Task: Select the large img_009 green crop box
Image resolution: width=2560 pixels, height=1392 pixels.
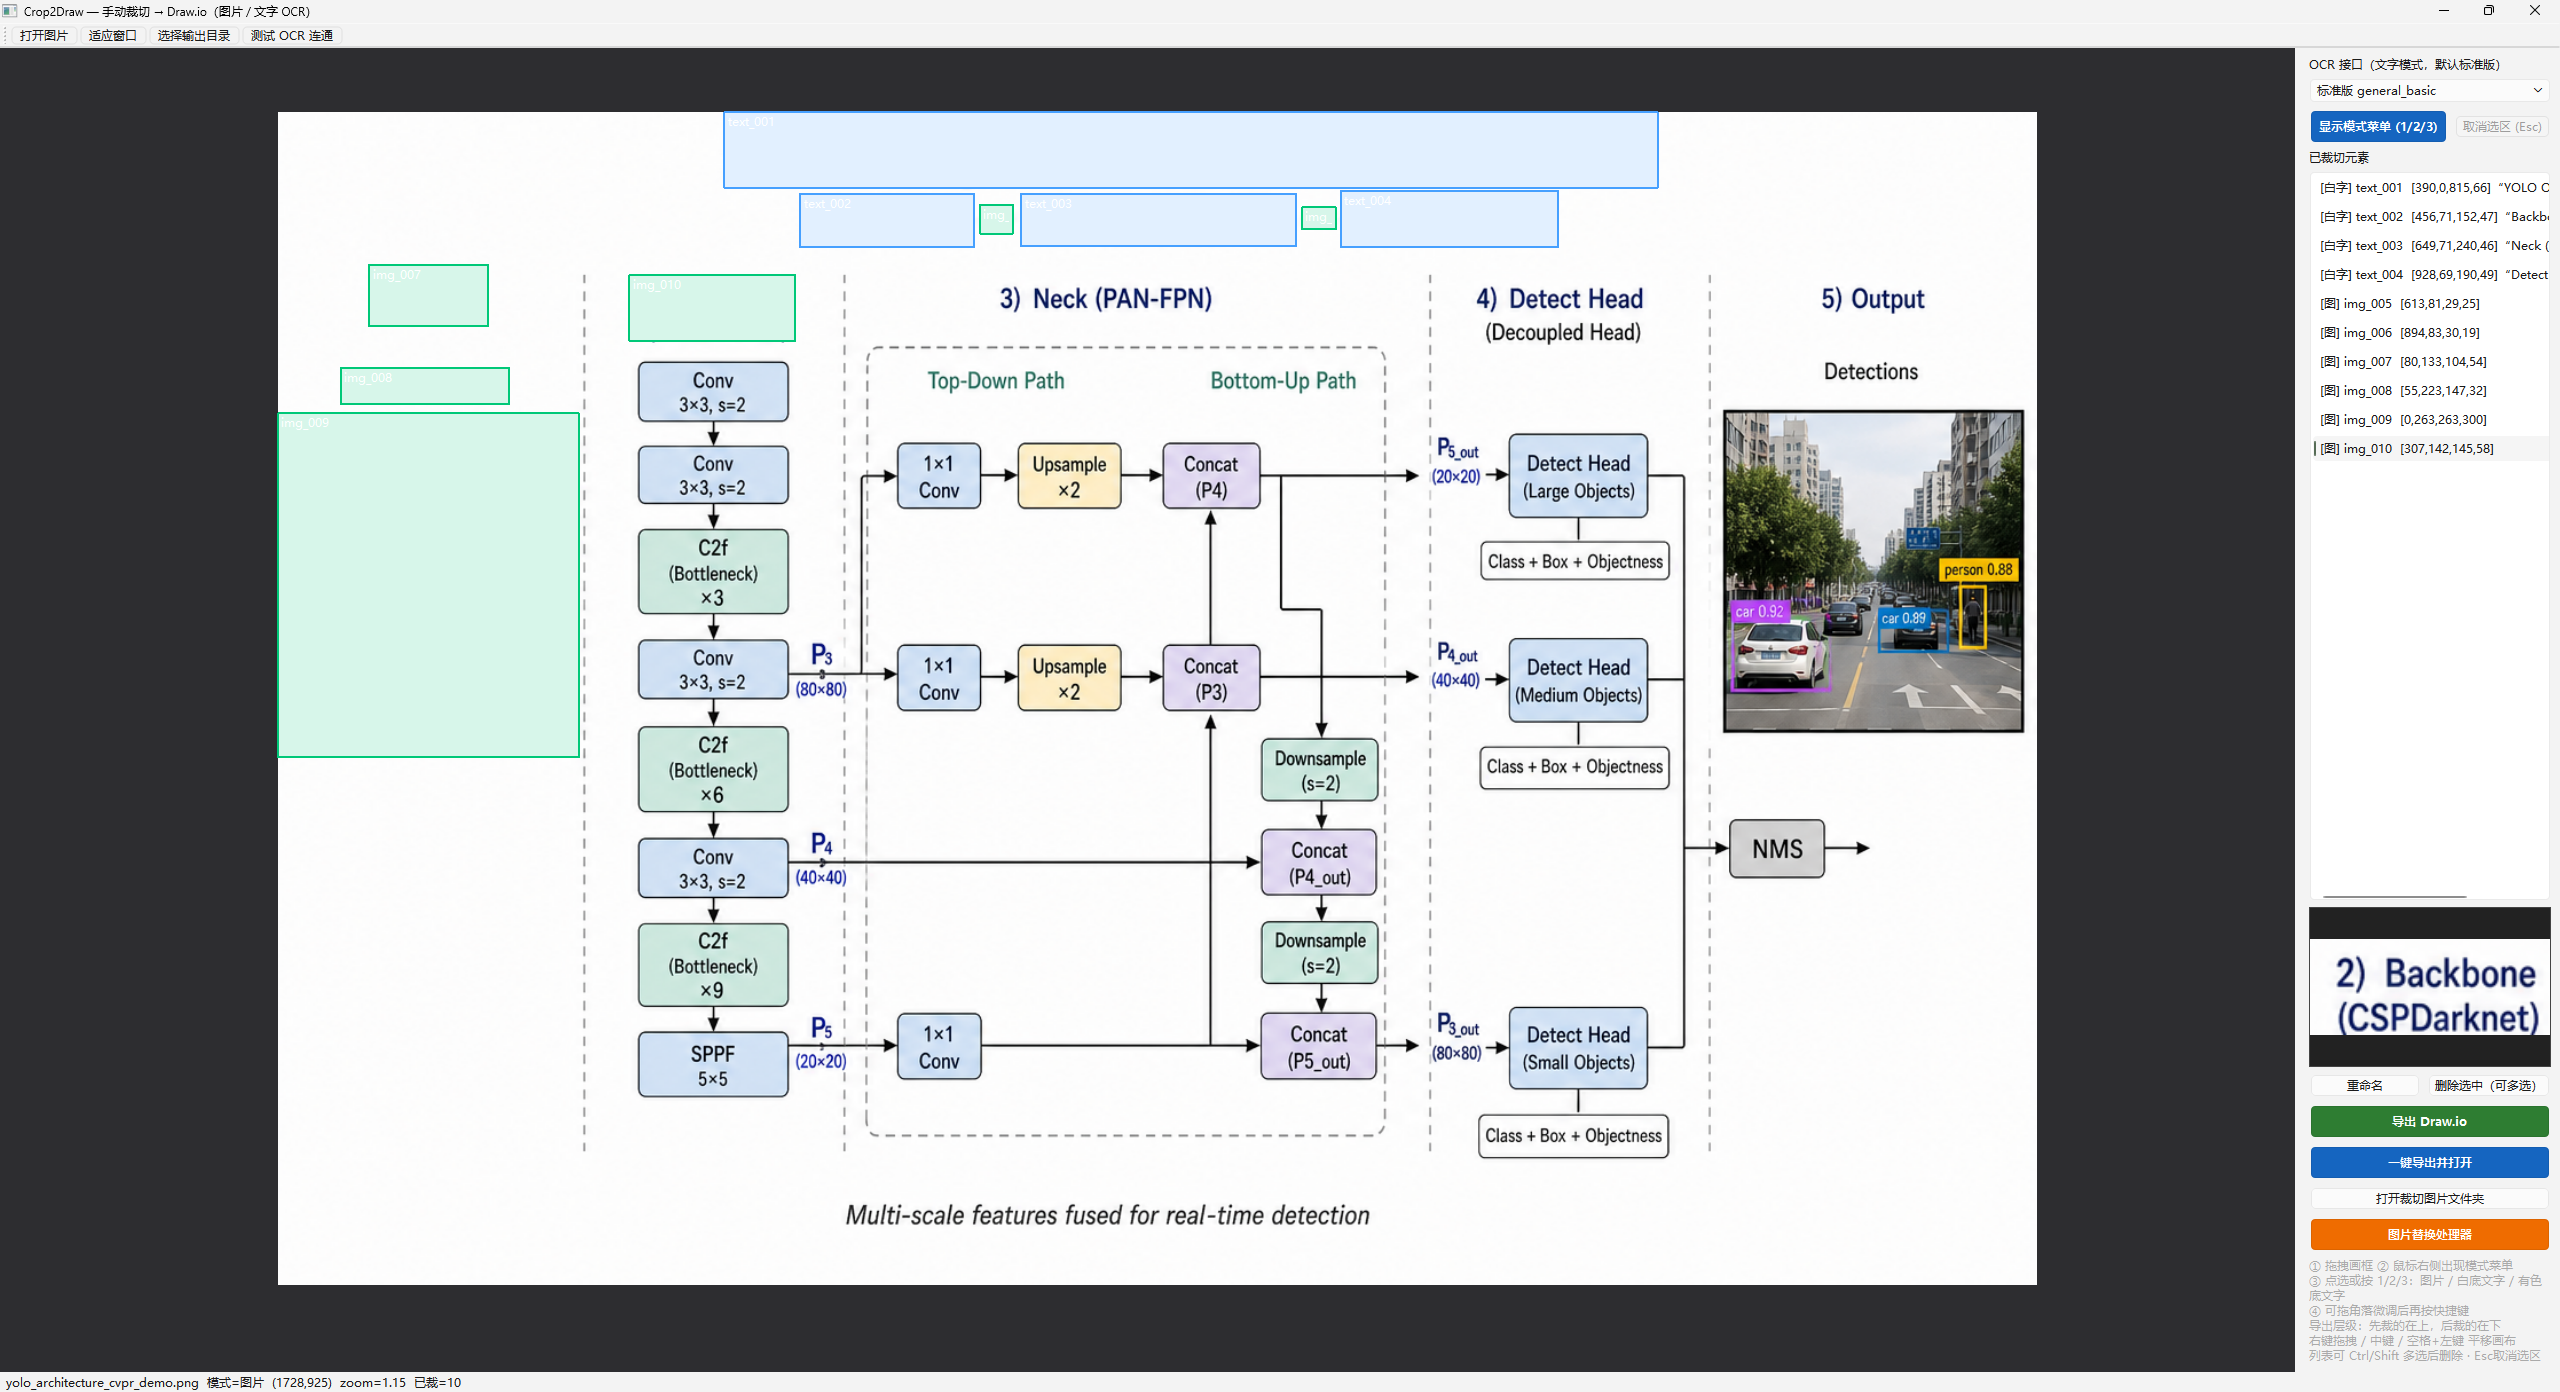Action: click(429, 585)
